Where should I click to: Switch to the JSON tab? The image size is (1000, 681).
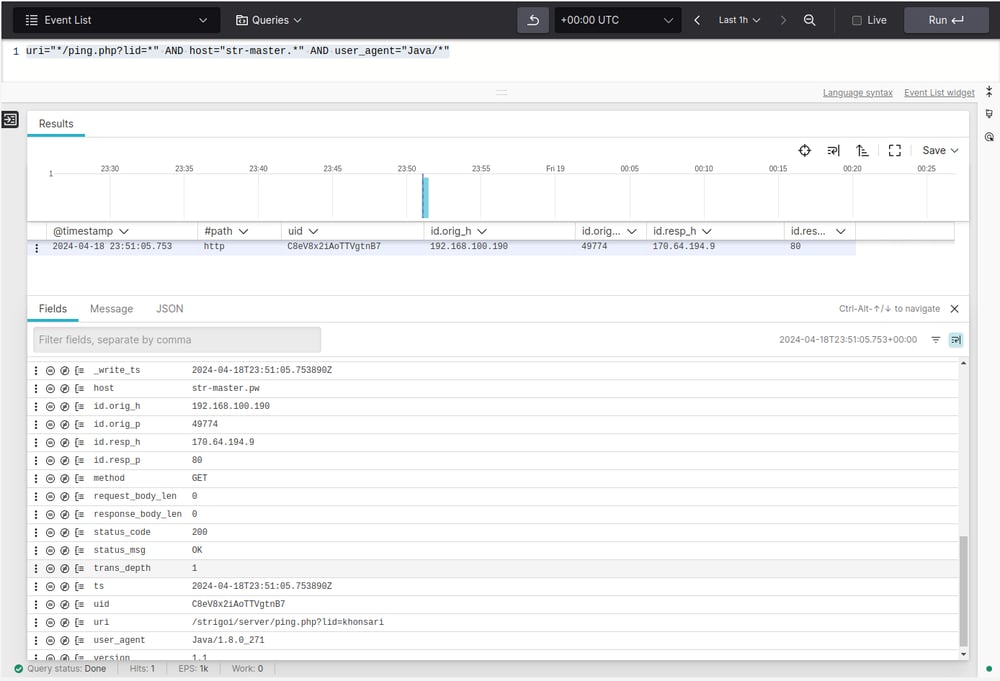coord(169,309)
